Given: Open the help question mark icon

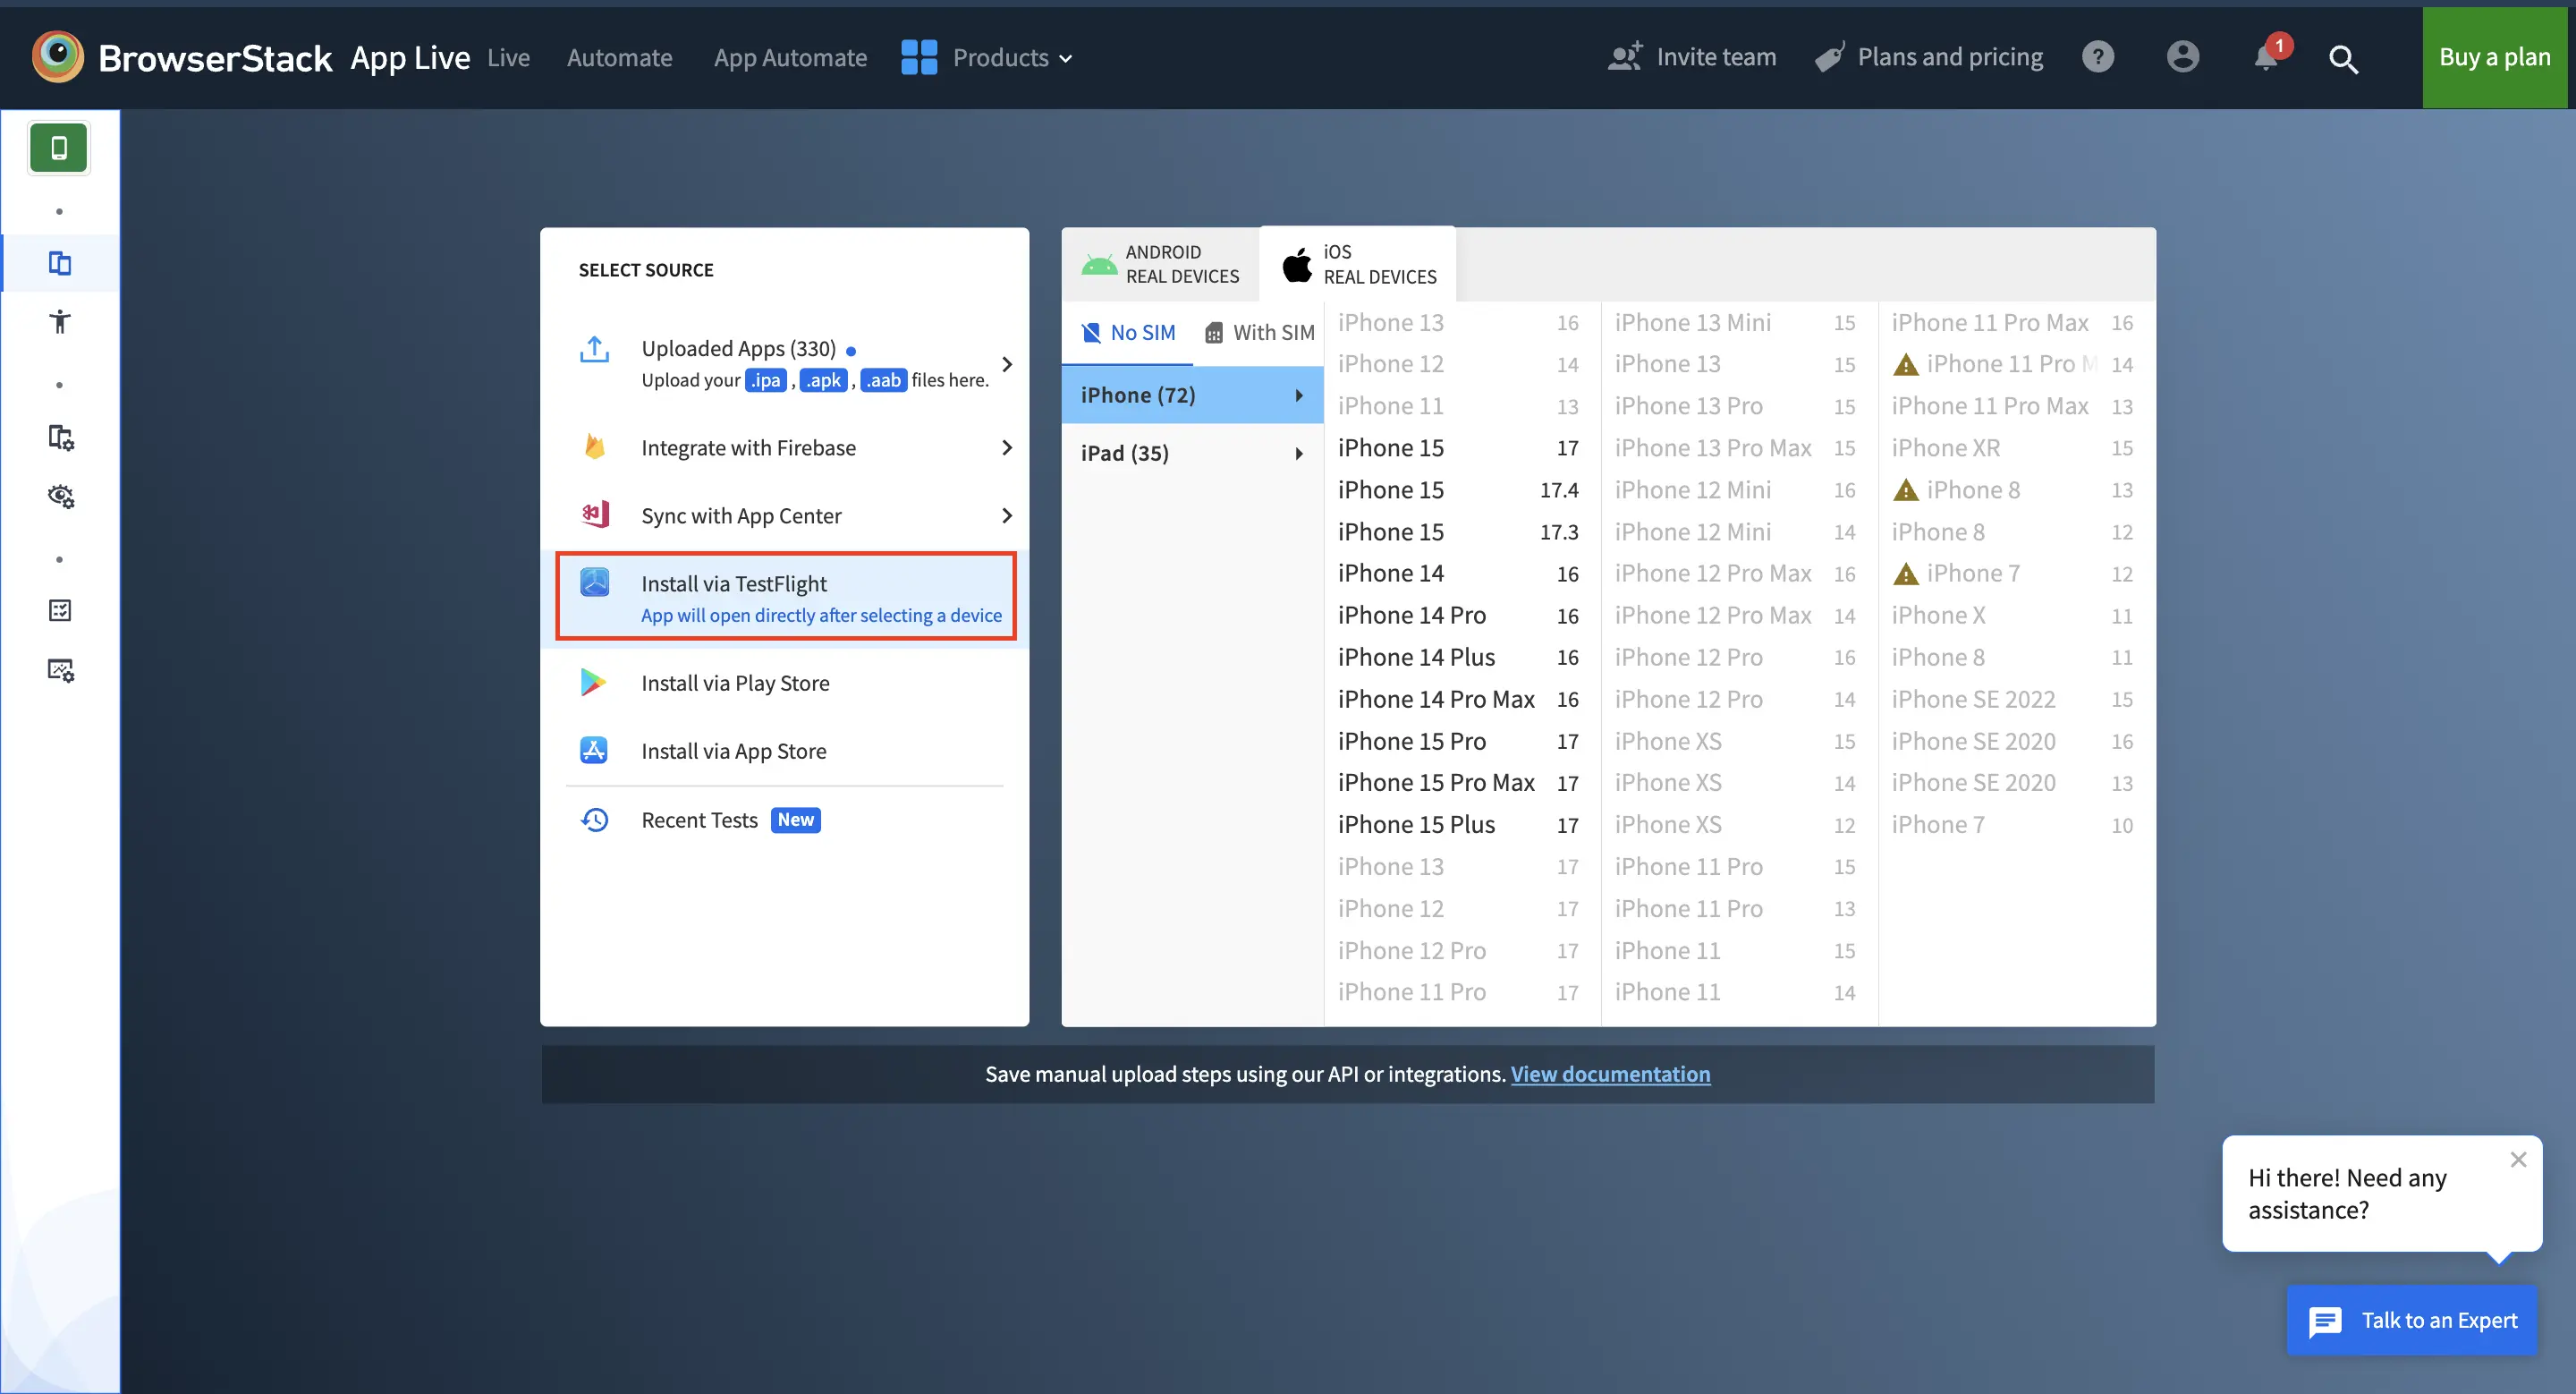Looking at the screenshot, I should click(x=2097, y=57).
